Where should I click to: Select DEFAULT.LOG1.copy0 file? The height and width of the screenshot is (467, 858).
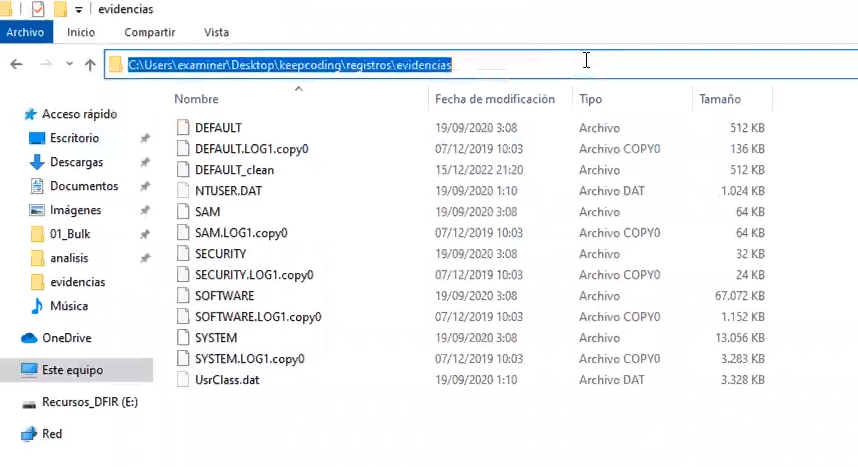(x=252, y=149)
